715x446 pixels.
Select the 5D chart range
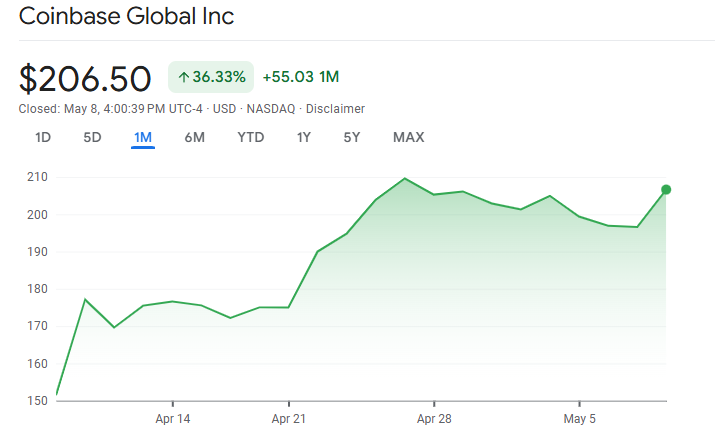click(92, 137)
